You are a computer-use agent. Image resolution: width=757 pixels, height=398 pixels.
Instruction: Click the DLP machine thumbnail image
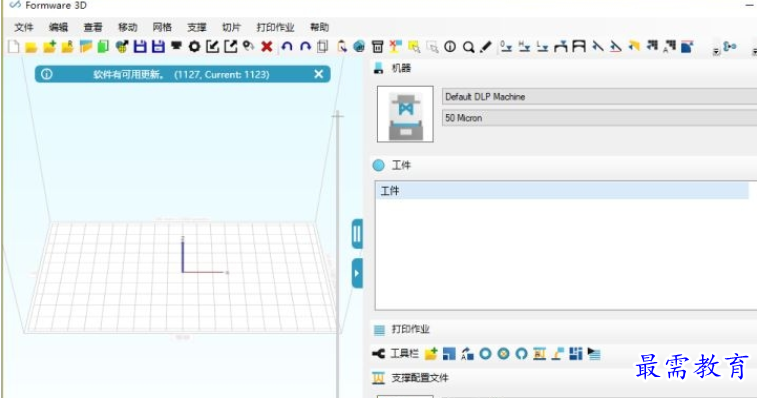[405, 114]
